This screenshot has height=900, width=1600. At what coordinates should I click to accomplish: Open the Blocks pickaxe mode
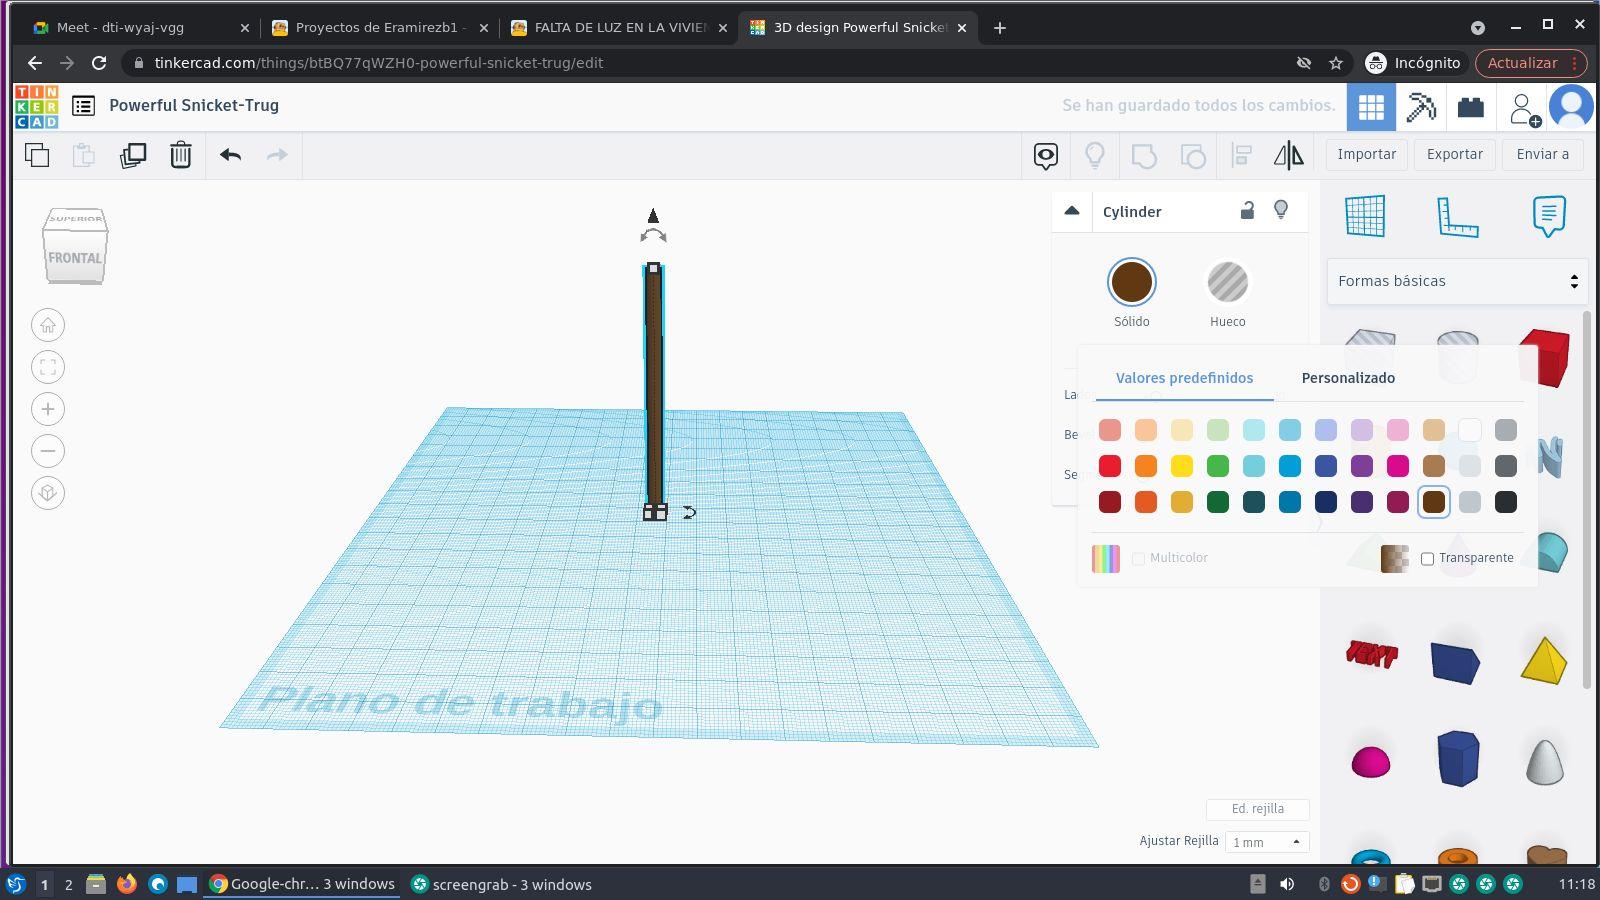(1421, 107)
